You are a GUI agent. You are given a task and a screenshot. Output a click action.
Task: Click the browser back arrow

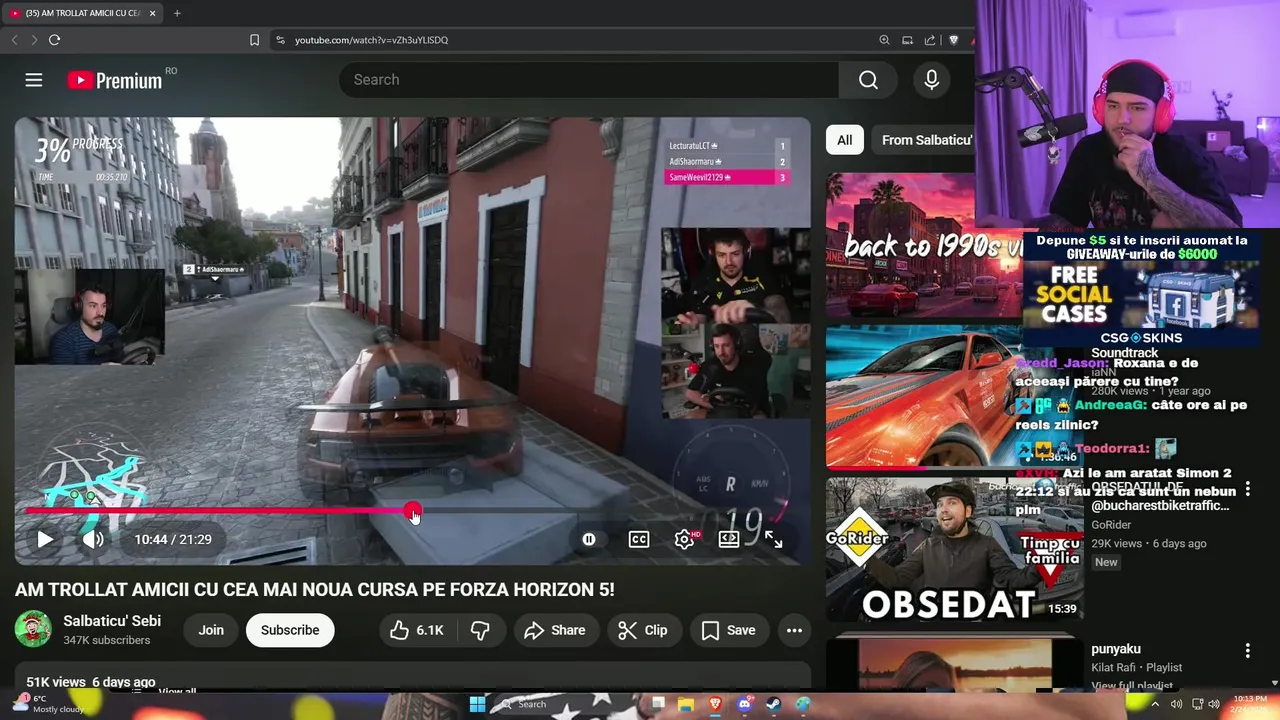coord(14,40)
